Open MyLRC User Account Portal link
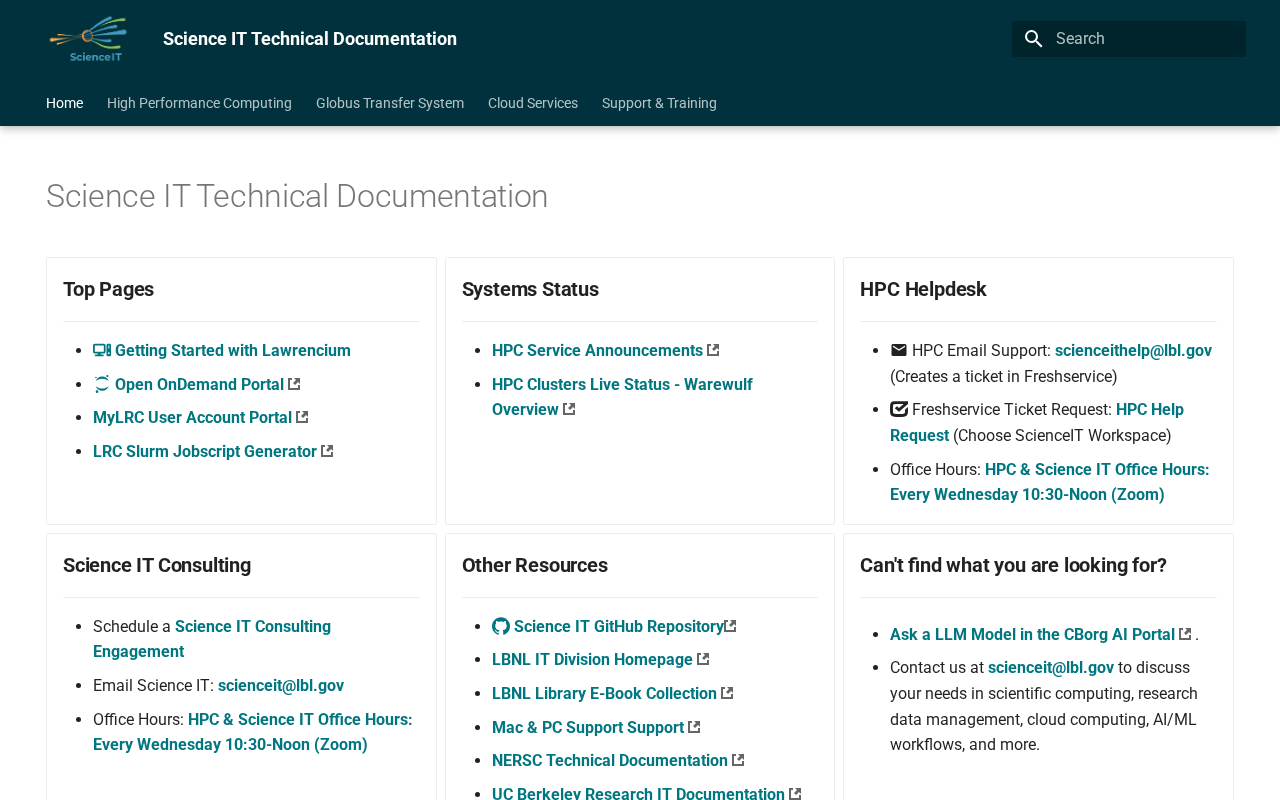The width and height of the screenshot is (1280, 800). [192, 418]
